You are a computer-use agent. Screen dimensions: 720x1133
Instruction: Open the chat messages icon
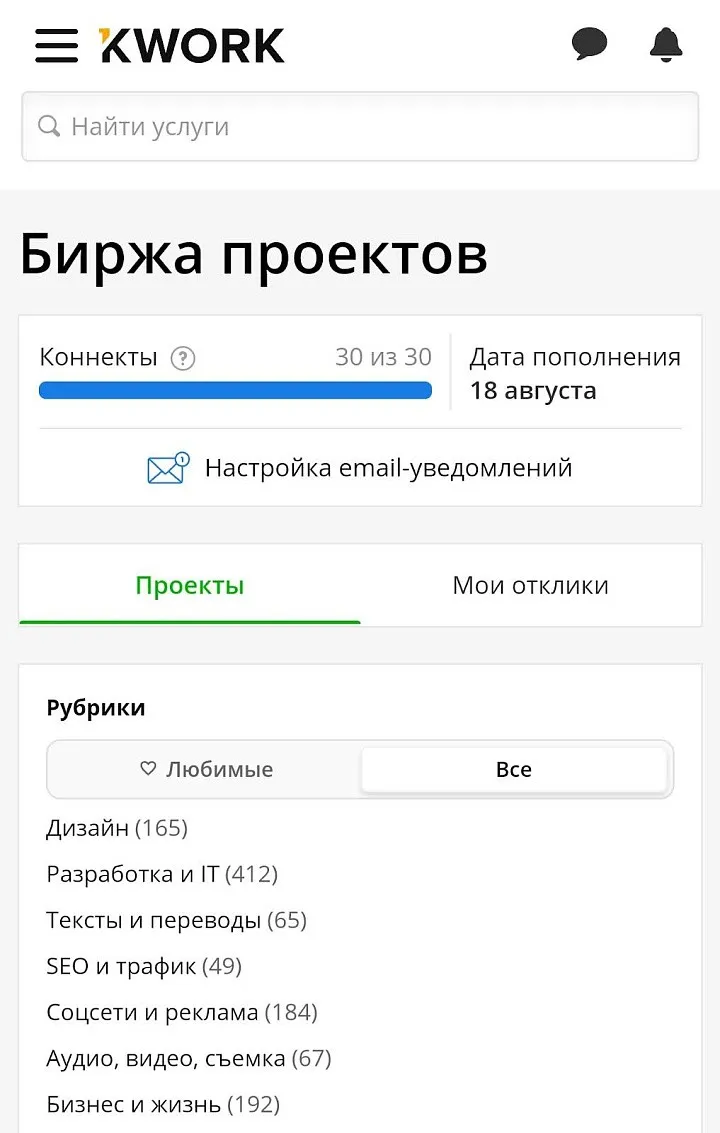589,43
